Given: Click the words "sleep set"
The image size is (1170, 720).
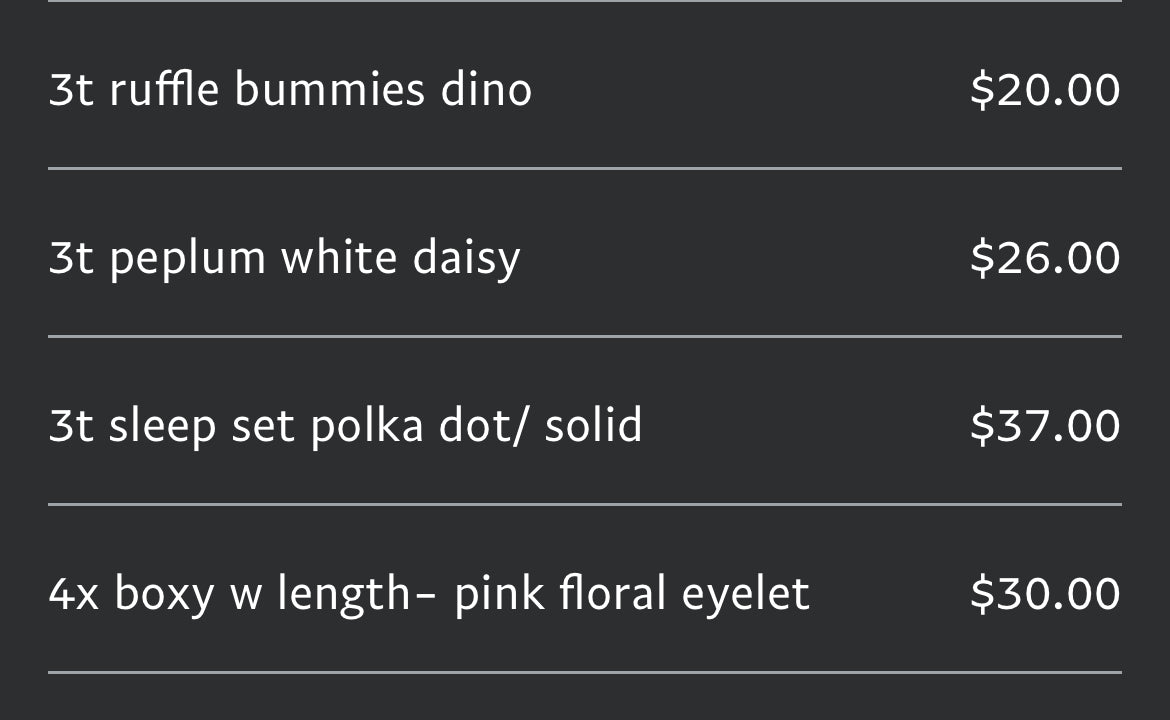Looking at the screenshot, I should coord(201,426).
